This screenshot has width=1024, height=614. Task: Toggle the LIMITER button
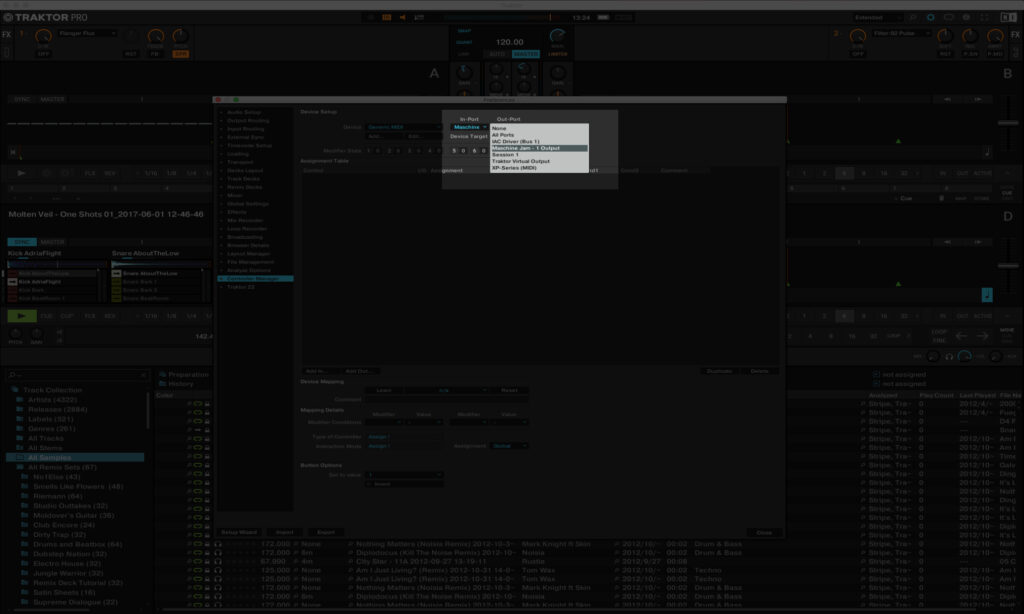[x=558, y=54]
